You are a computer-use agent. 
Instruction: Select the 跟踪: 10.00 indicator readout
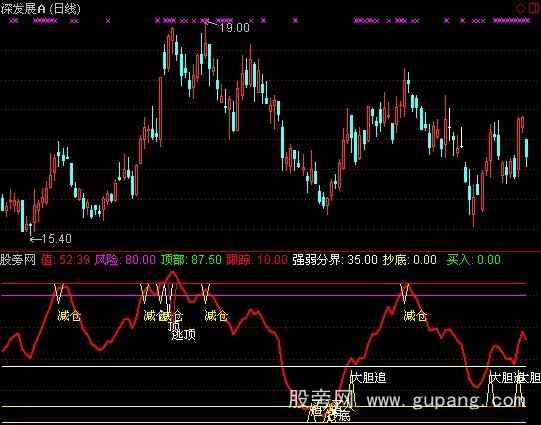click(x=257, y=259)
